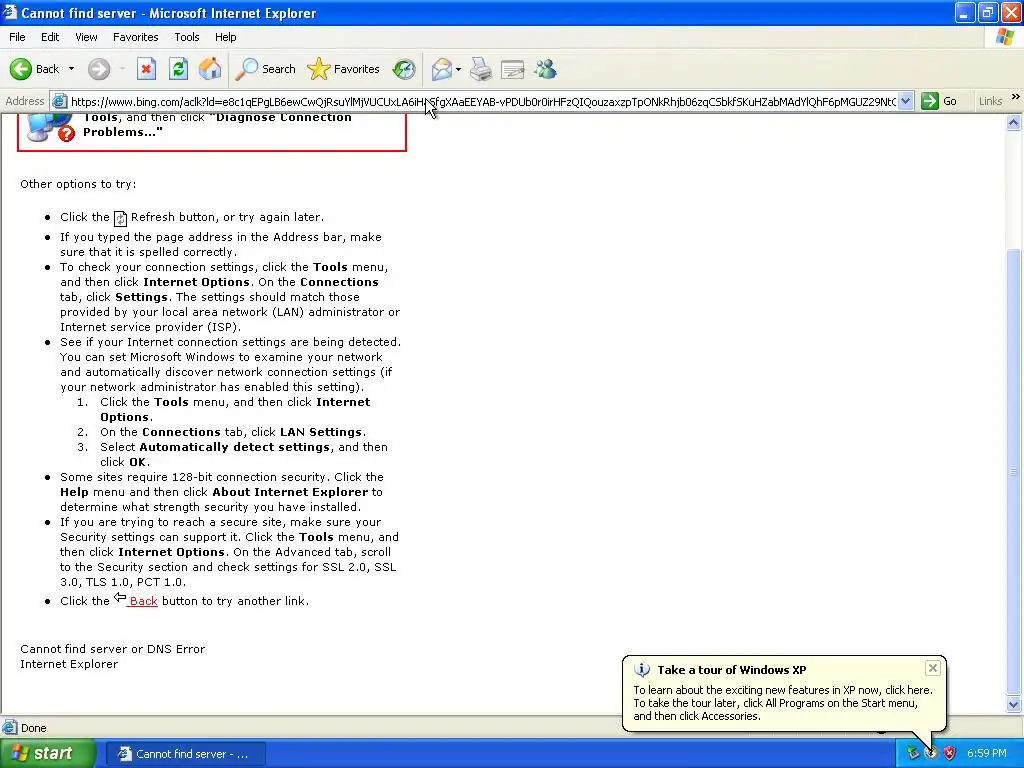The height and width of the screenshot is (768, 1024).
Task: Open the History toolbar icon
Action: coord(404,69)
